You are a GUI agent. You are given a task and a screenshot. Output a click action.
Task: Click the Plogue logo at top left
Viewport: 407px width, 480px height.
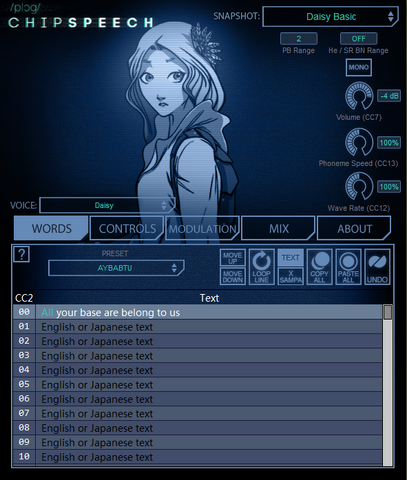25,7
